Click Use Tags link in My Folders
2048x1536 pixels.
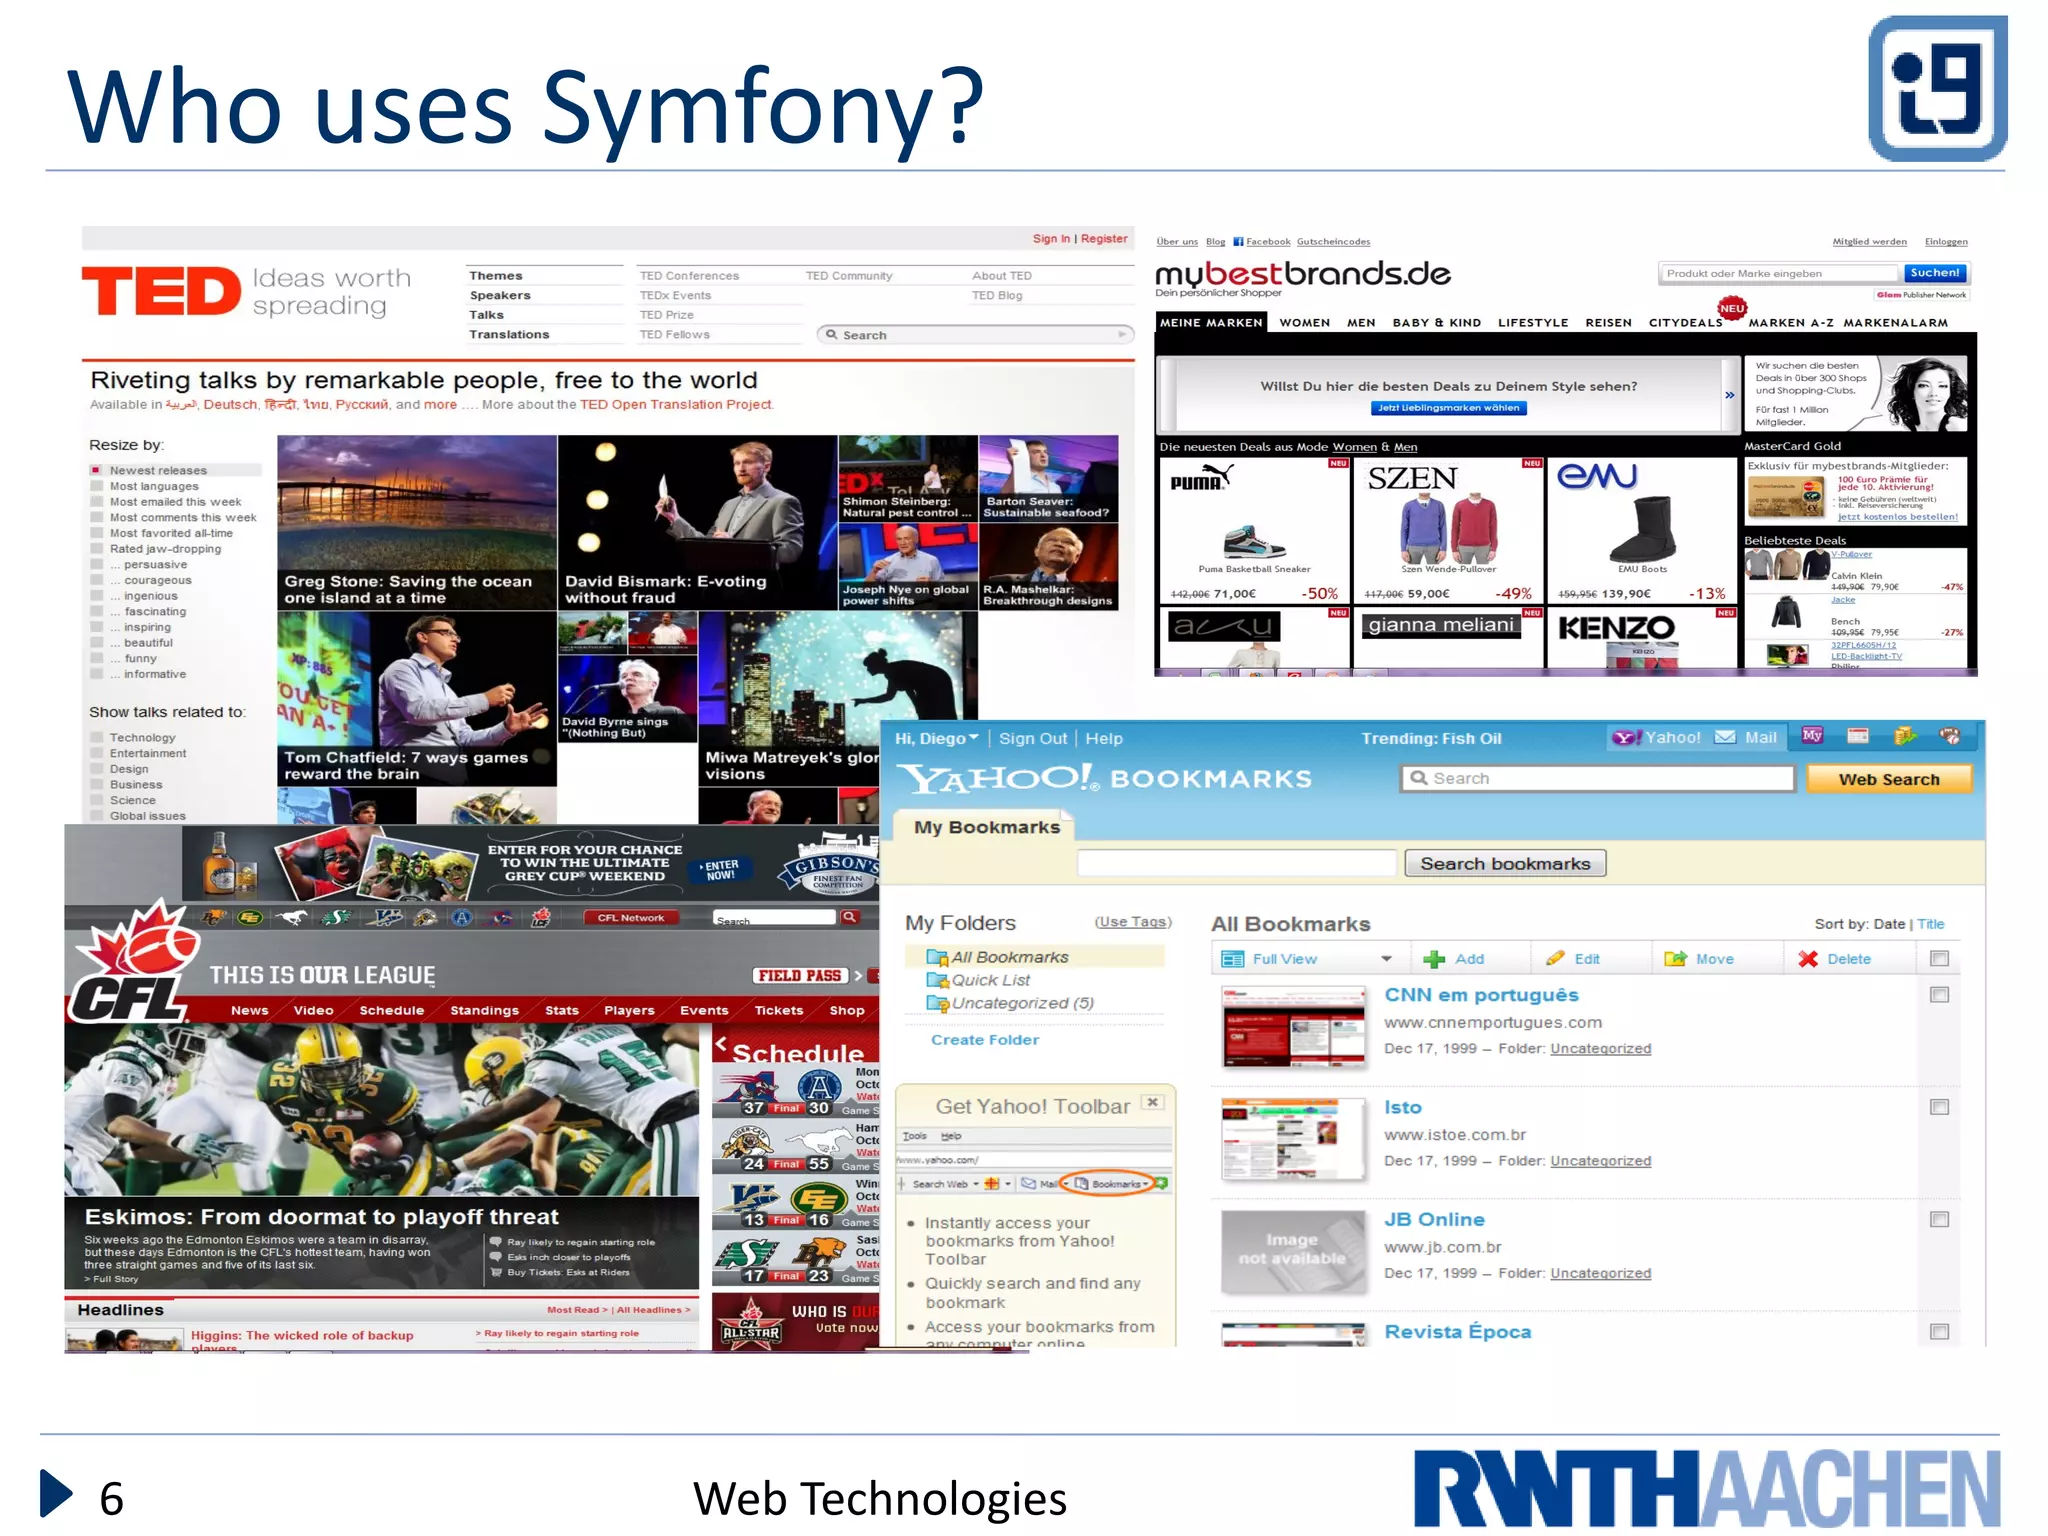point(1133,922)
